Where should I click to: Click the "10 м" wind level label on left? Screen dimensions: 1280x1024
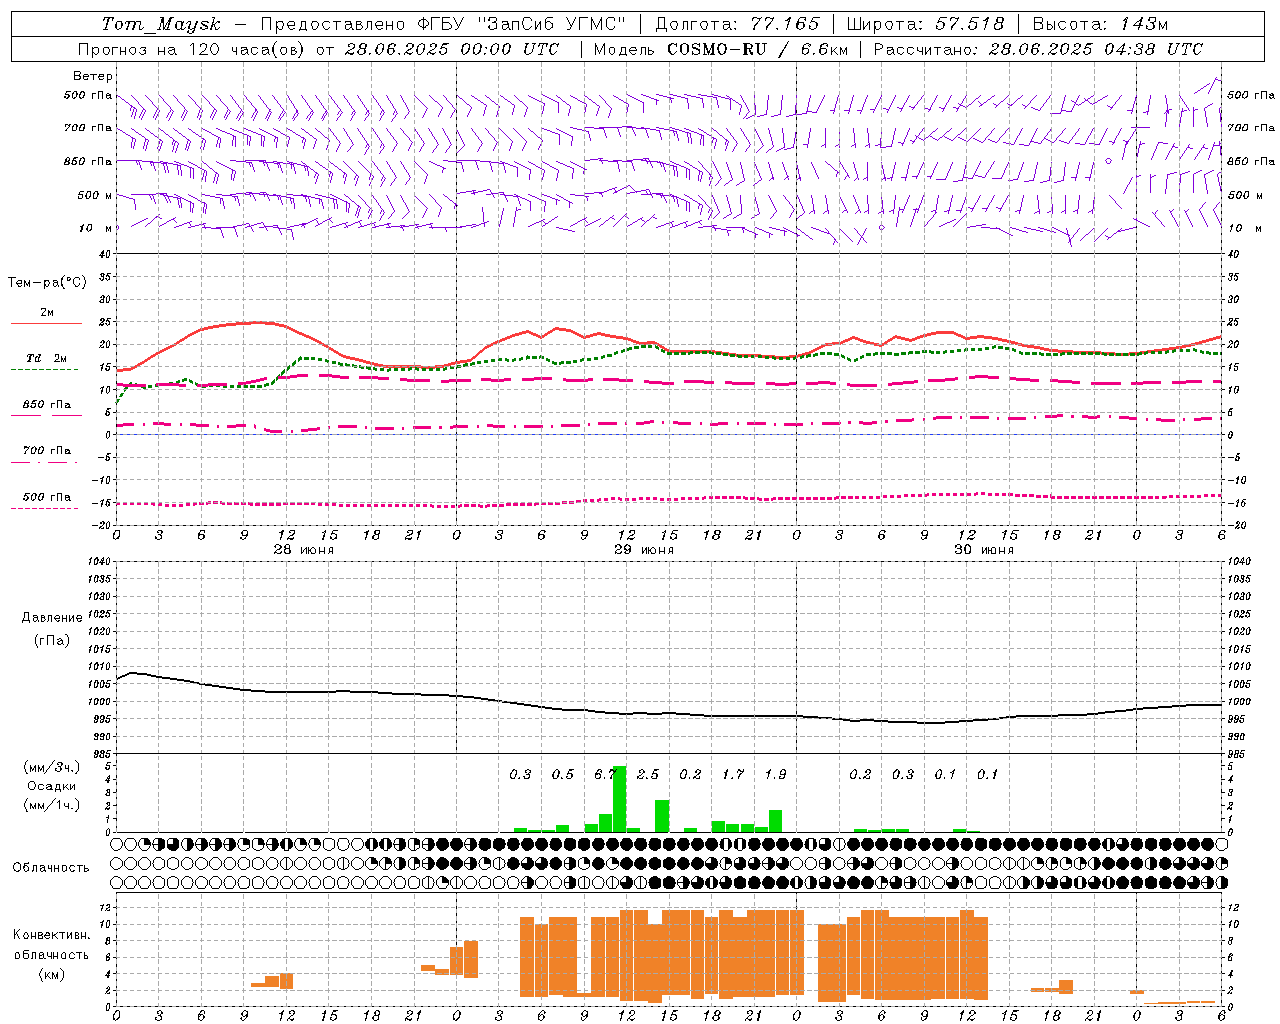point(97,228)
